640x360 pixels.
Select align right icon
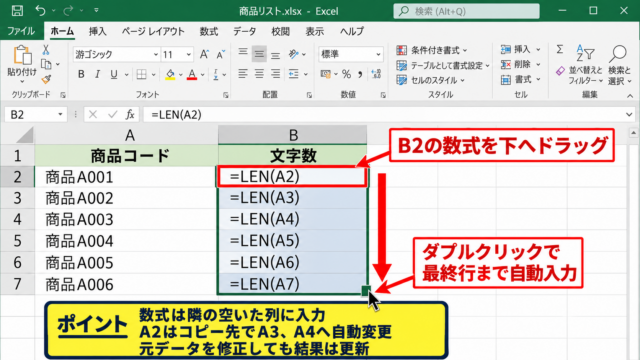point(276,74)
